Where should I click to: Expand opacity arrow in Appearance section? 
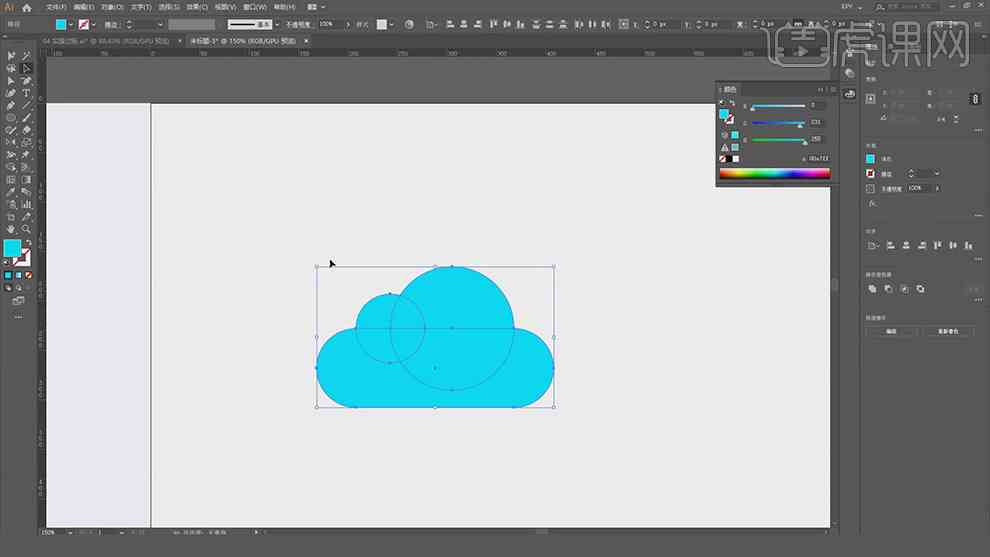click(x=938, y=188)
